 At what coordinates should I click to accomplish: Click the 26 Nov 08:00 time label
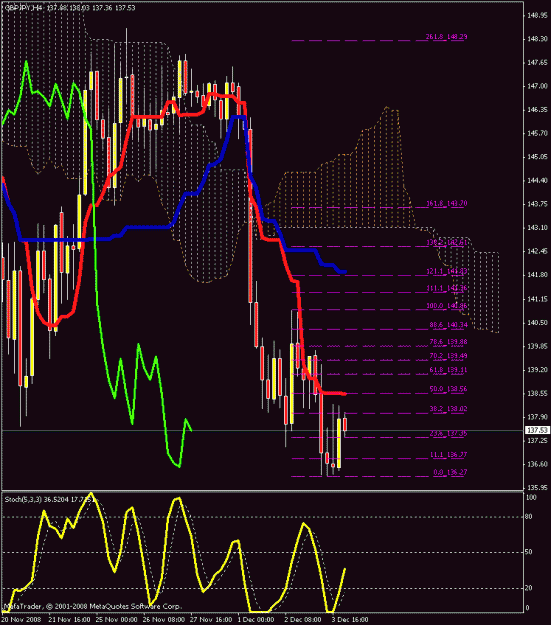click(x=163, y=619)
